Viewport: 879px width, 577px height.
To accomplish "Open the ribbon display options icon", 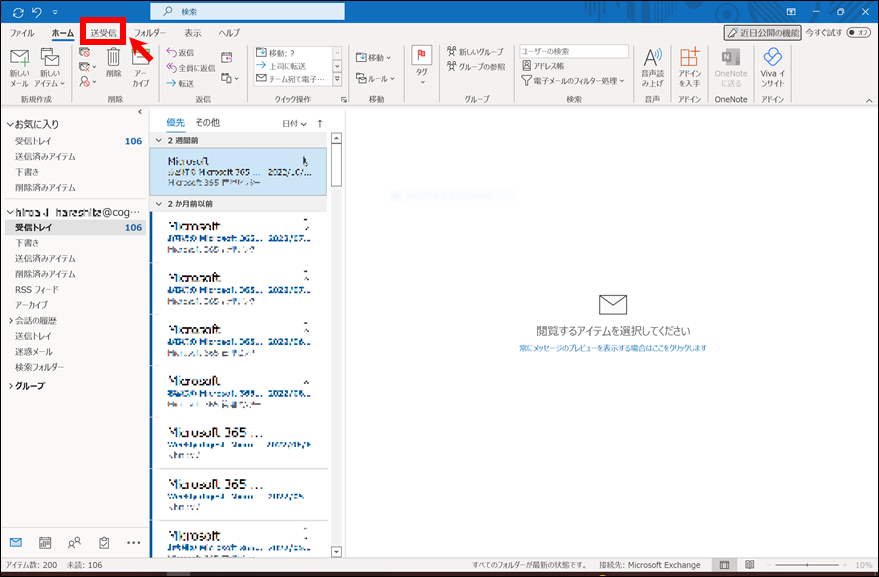I will click(791, 12).
